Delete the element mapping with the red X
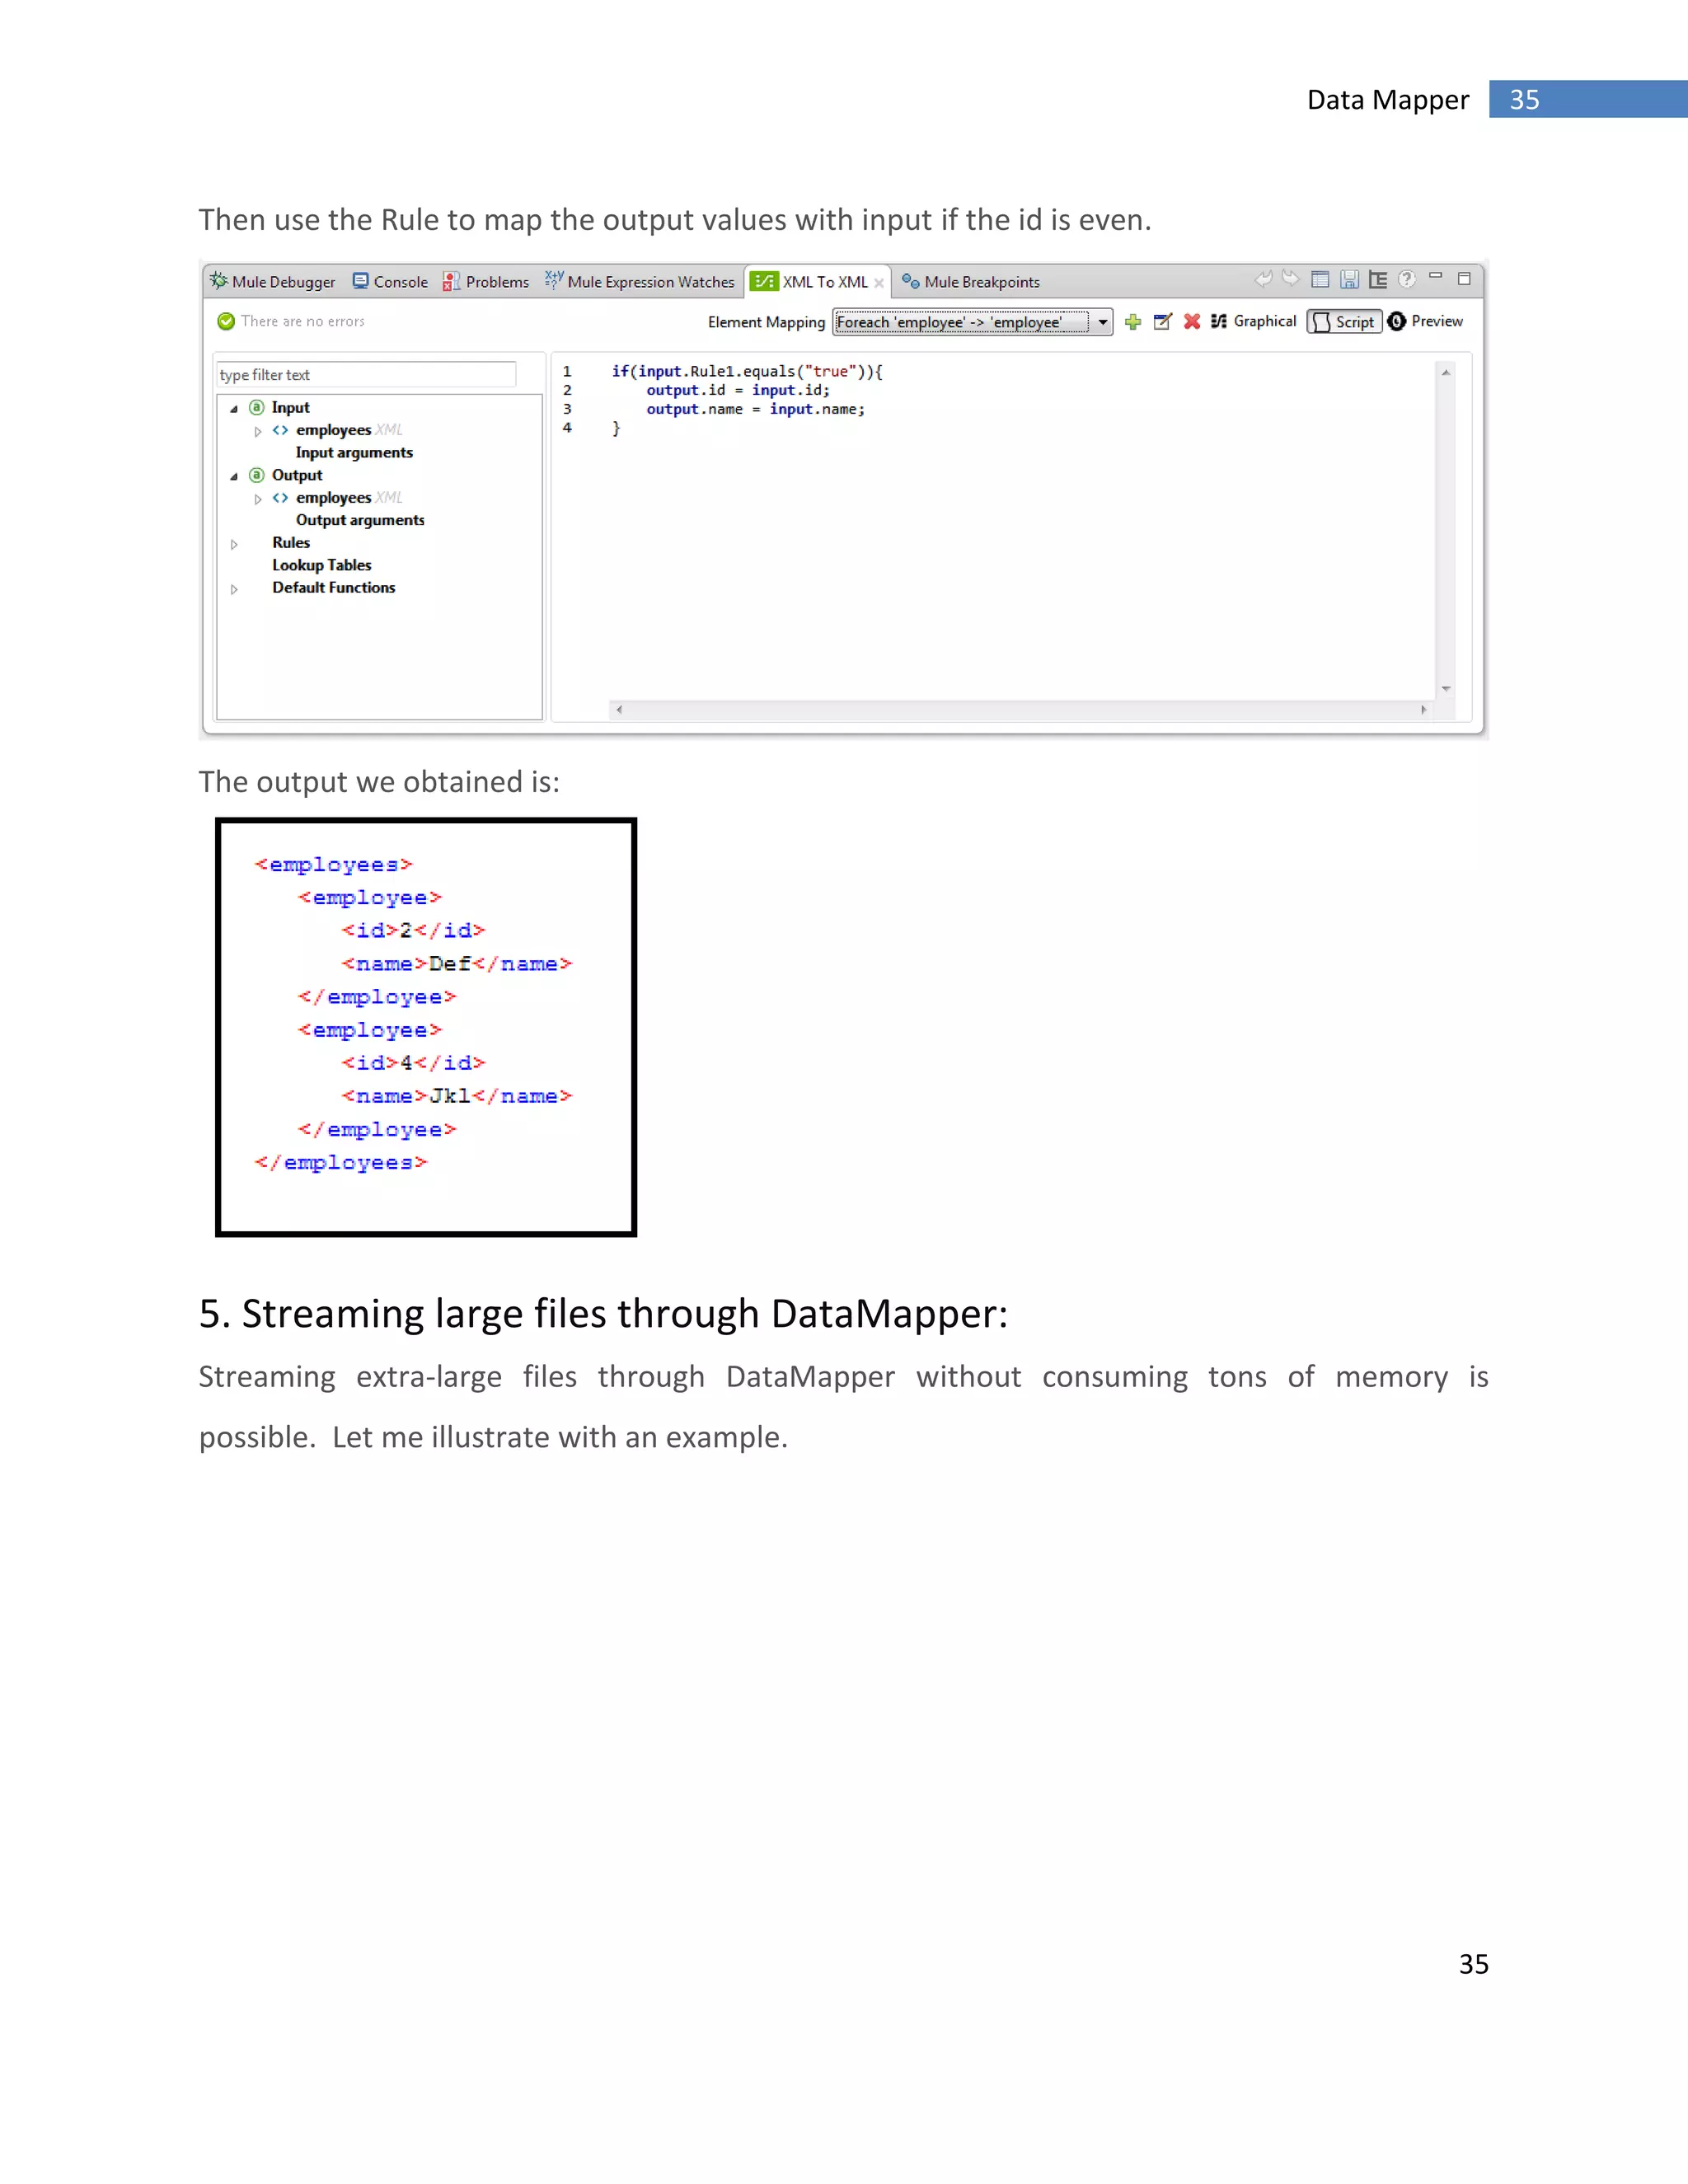 (x=1192, y=321)
